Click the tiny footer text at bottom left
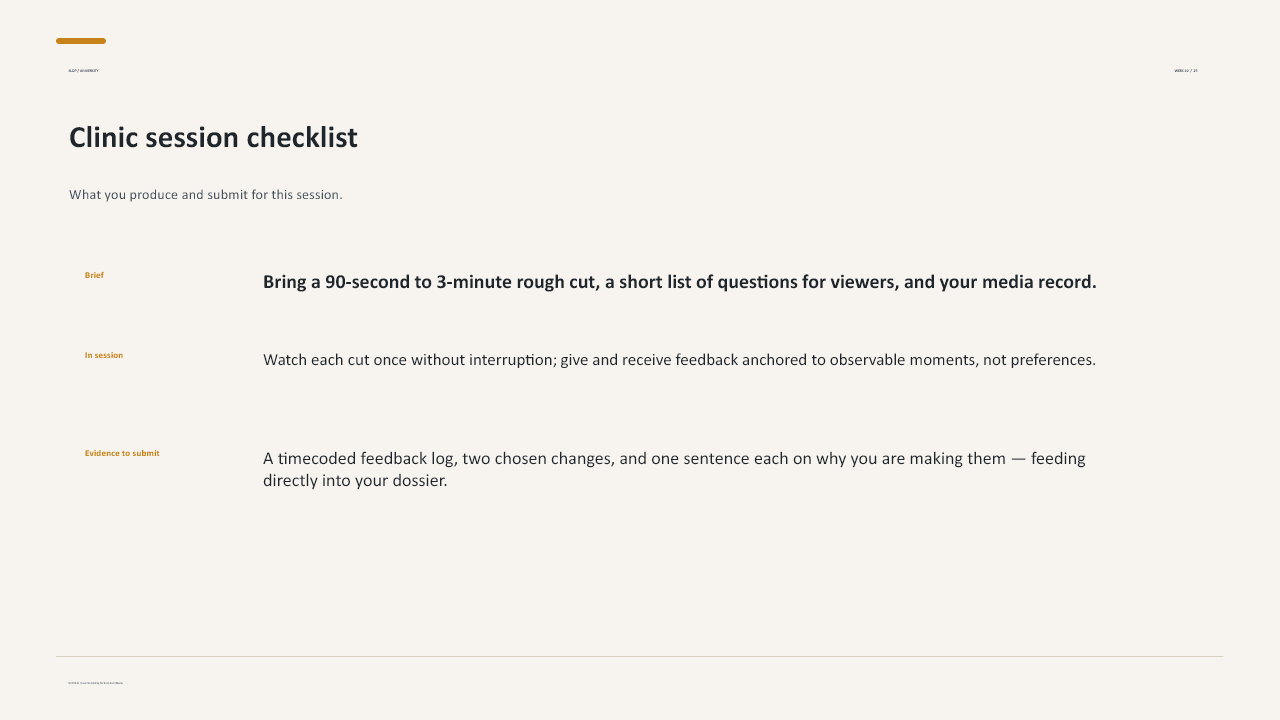Image resolution: width=1280 pixels, height=720 pixels. pos(96,683)
